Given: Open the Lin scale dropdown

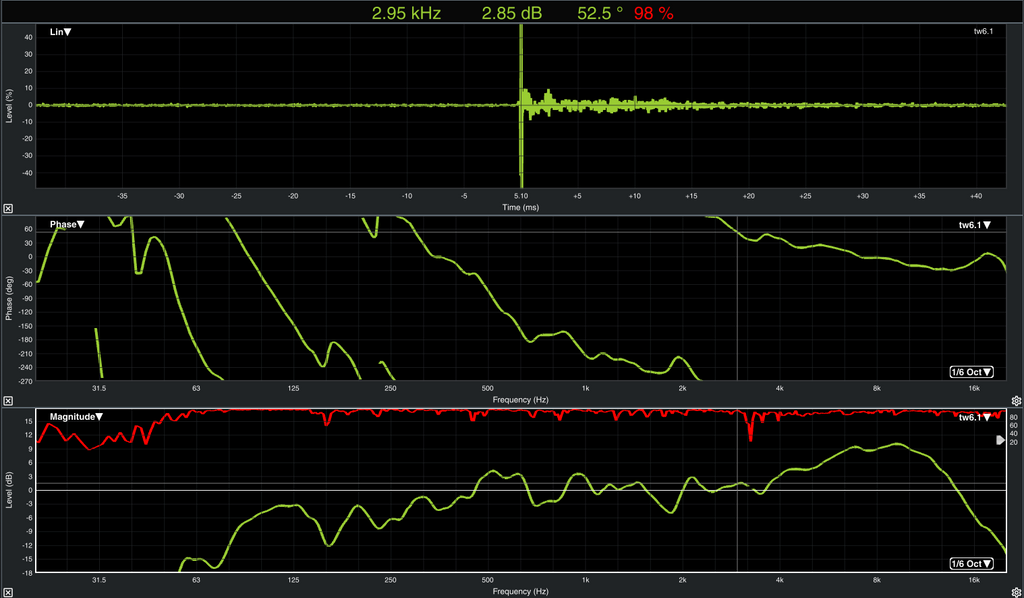Looking at the screenshot, I should tap(60, 32).
